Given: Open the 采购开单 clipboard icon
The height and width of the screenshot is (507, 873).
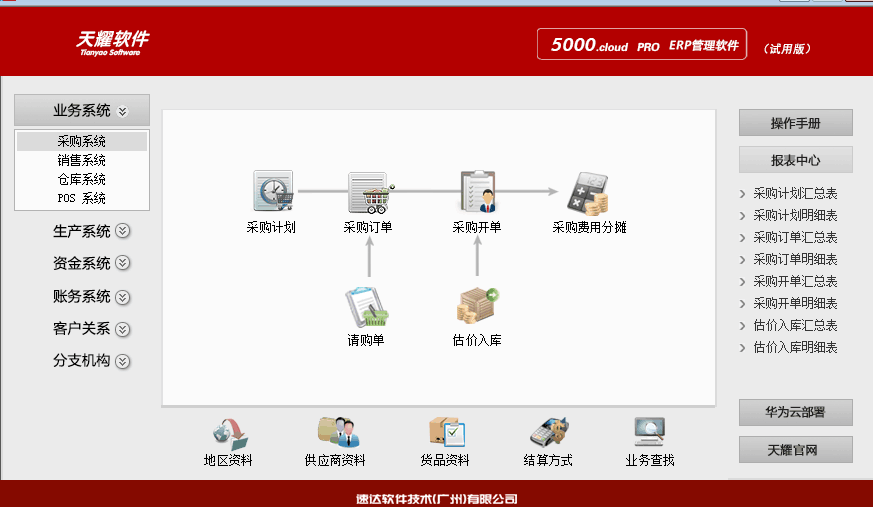Looking at the screenshot, I should coord(478,191).
